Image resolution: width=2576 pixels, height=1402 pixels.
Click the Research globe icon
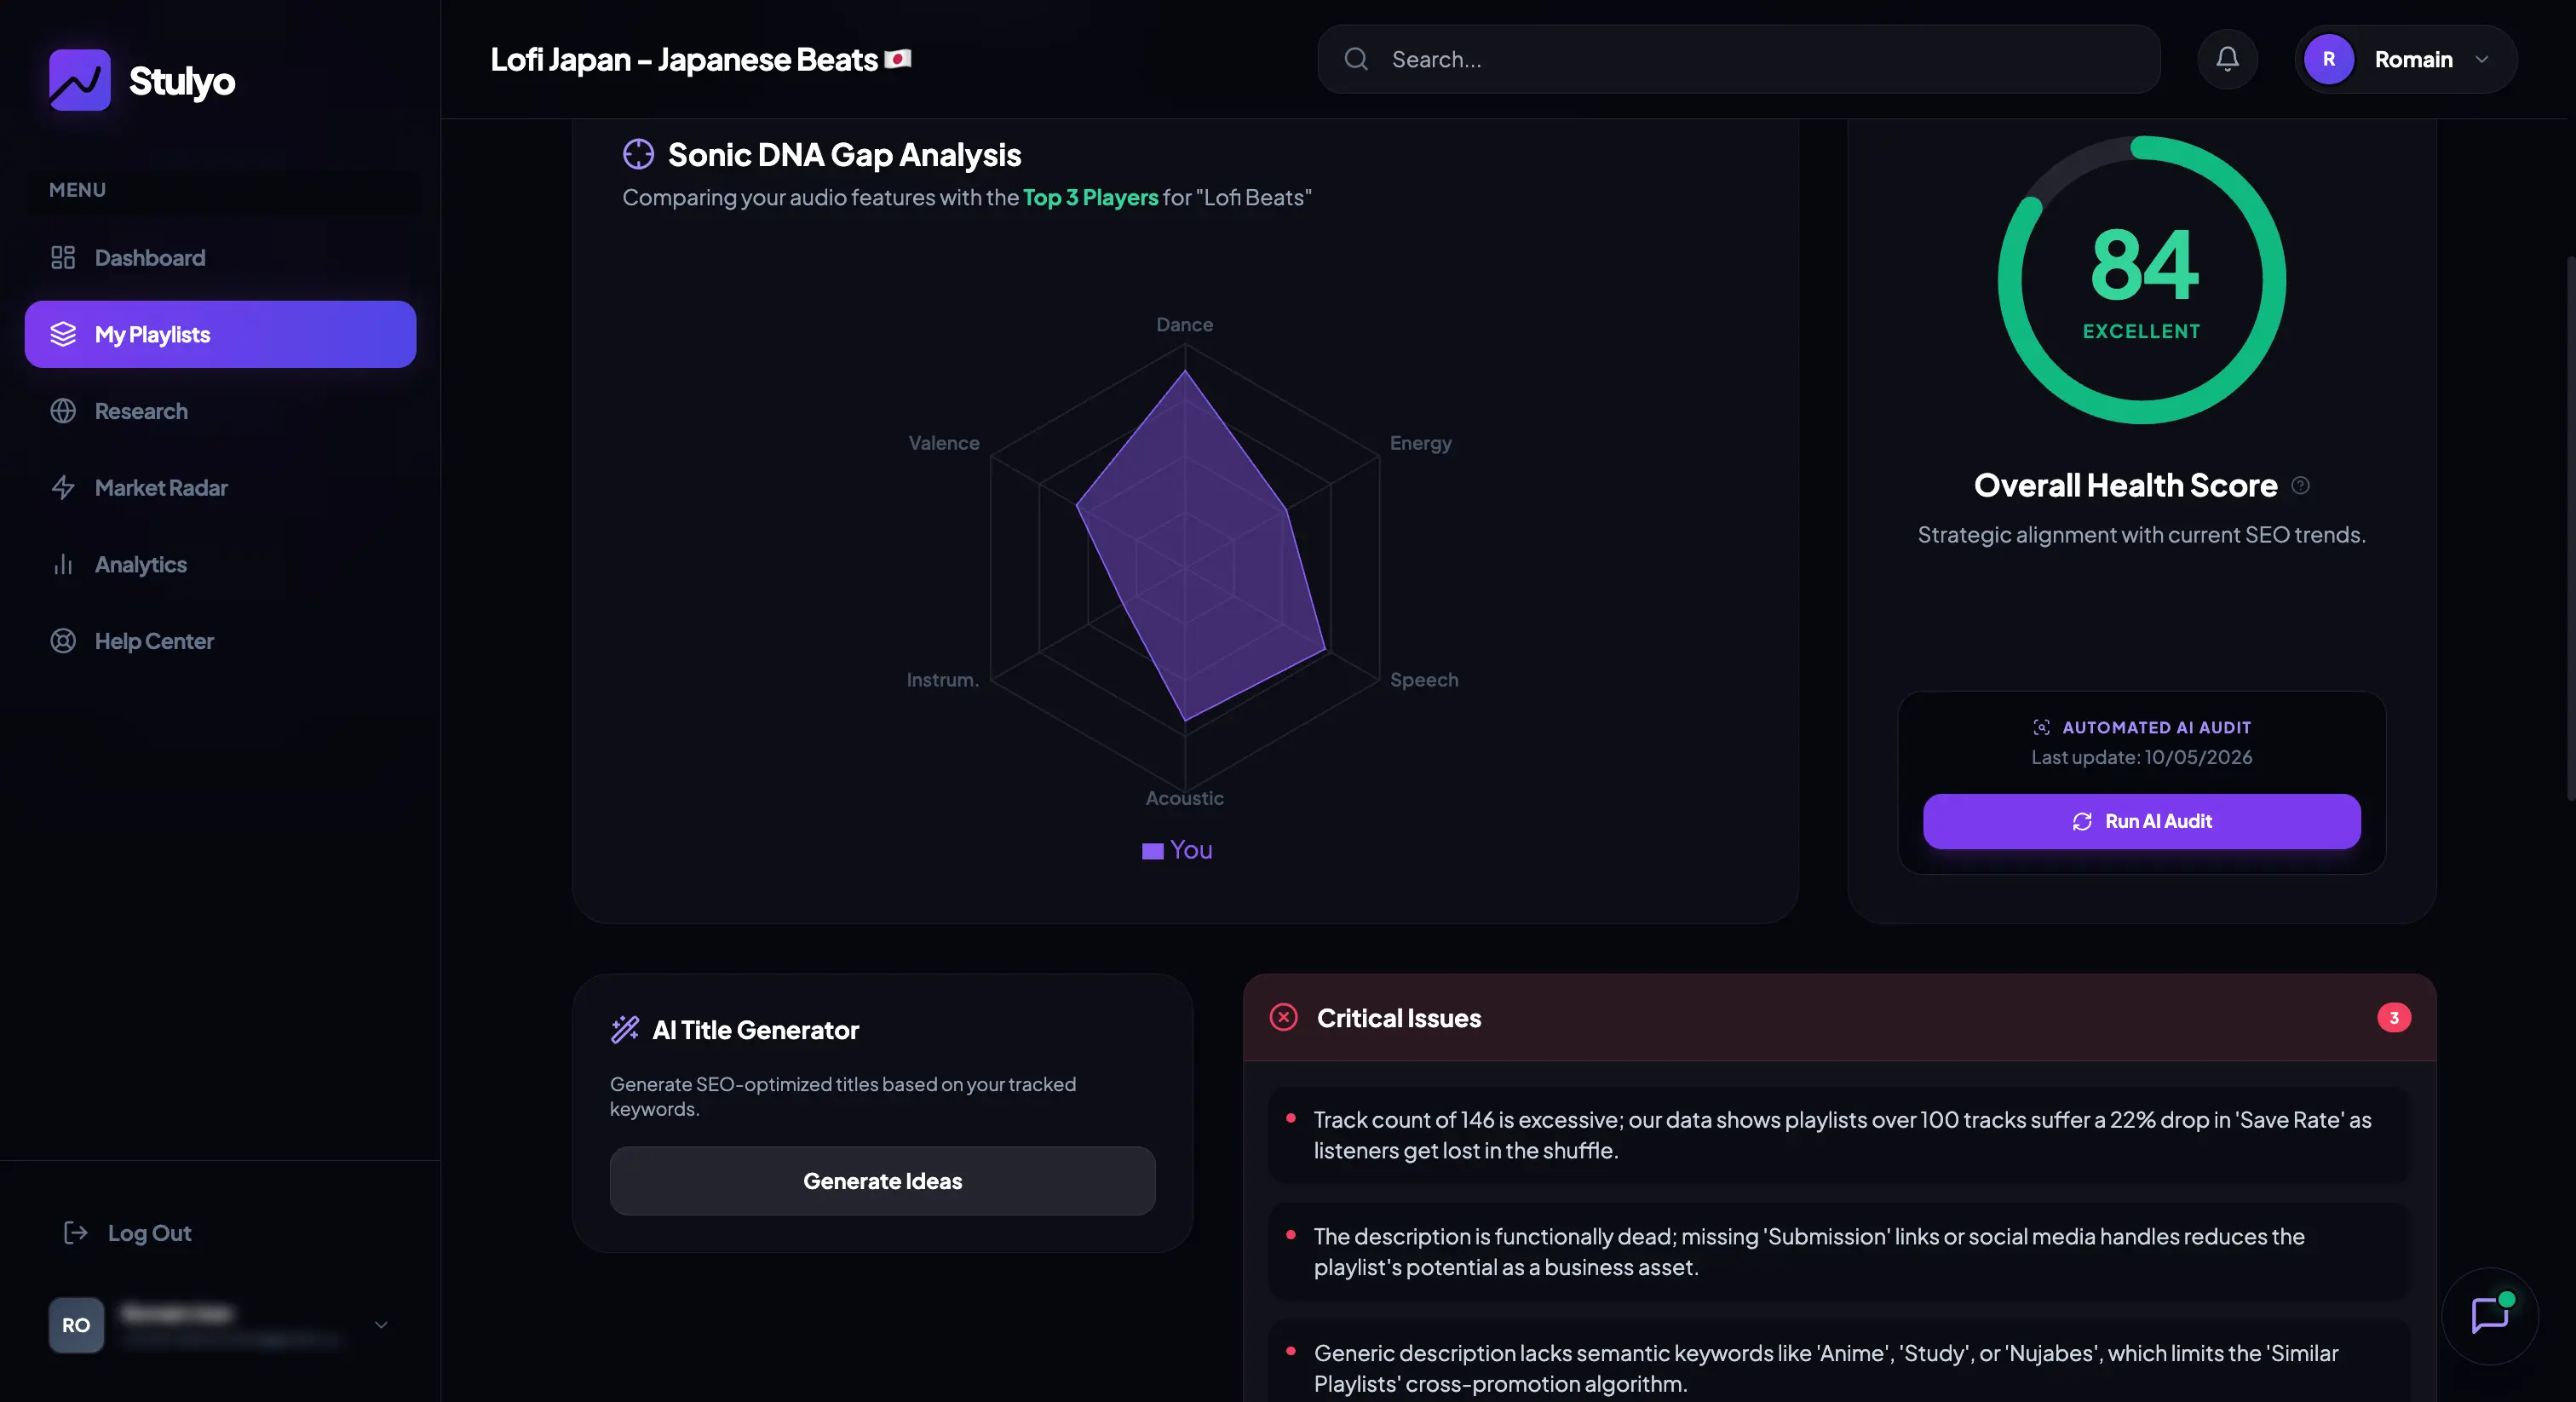(x=63, y=411)
